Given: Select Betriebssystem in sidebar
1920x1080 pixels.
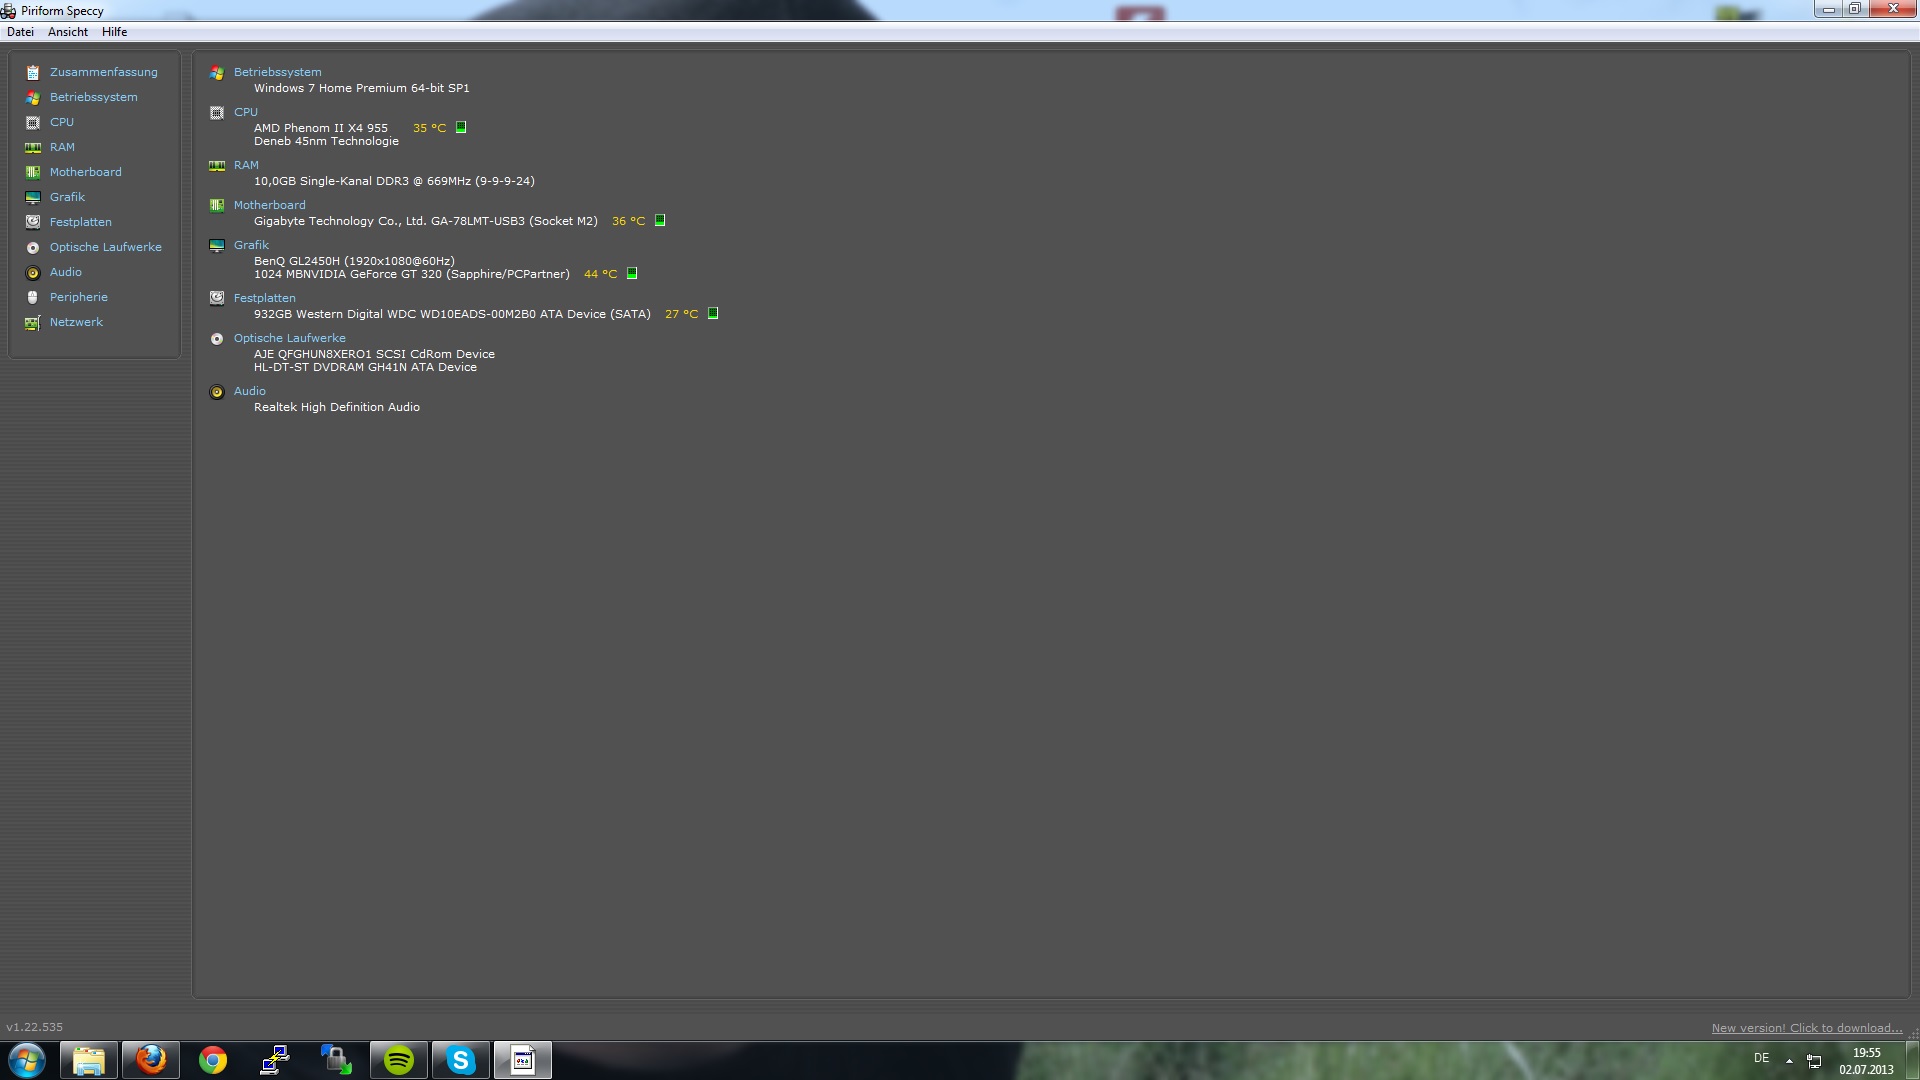Looking at the screenshot, I should click(x=94, y=97).
